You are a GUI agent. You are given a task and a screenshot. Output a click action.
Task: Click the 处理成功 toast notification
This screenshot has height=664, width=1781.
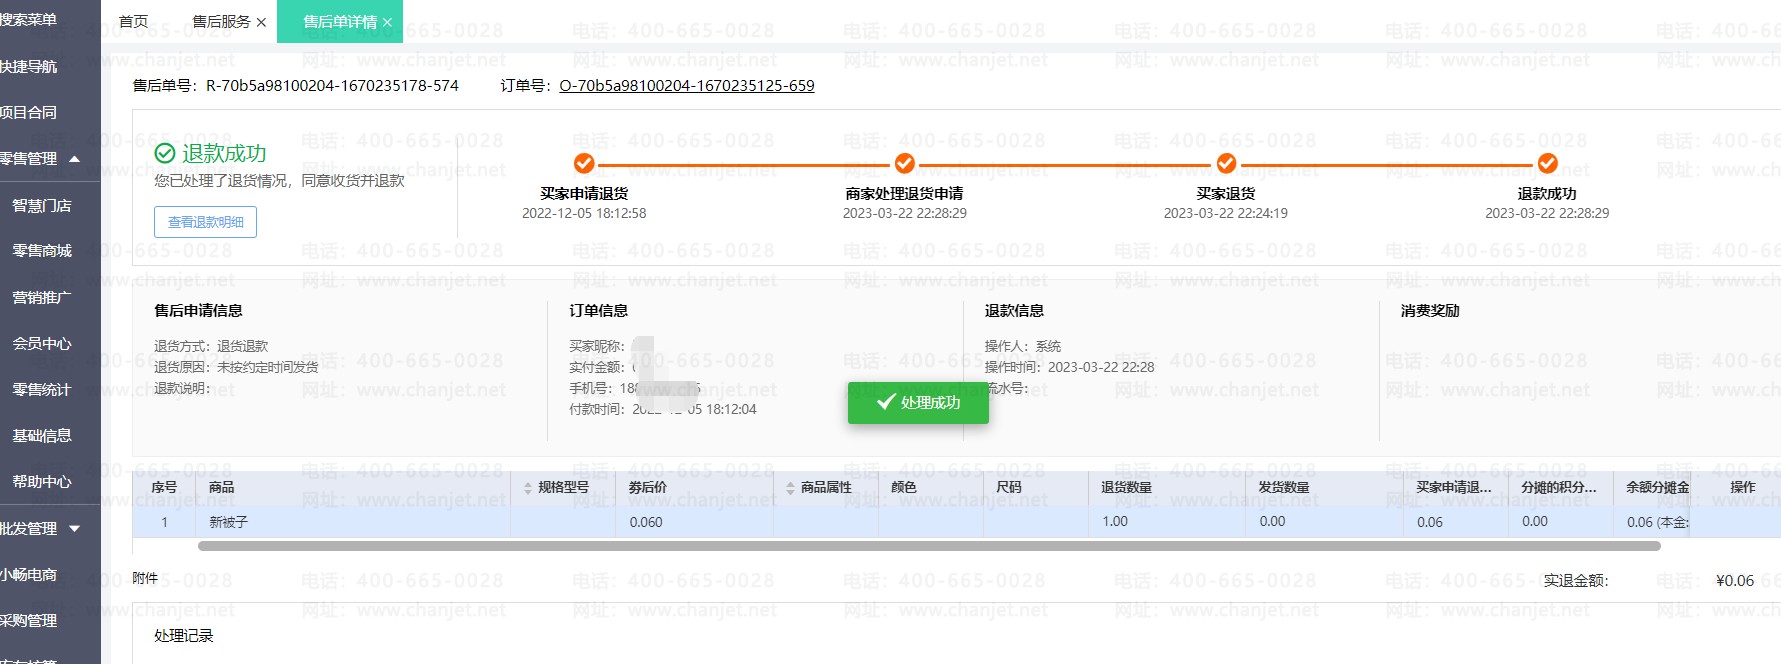[x=918, y=402]
